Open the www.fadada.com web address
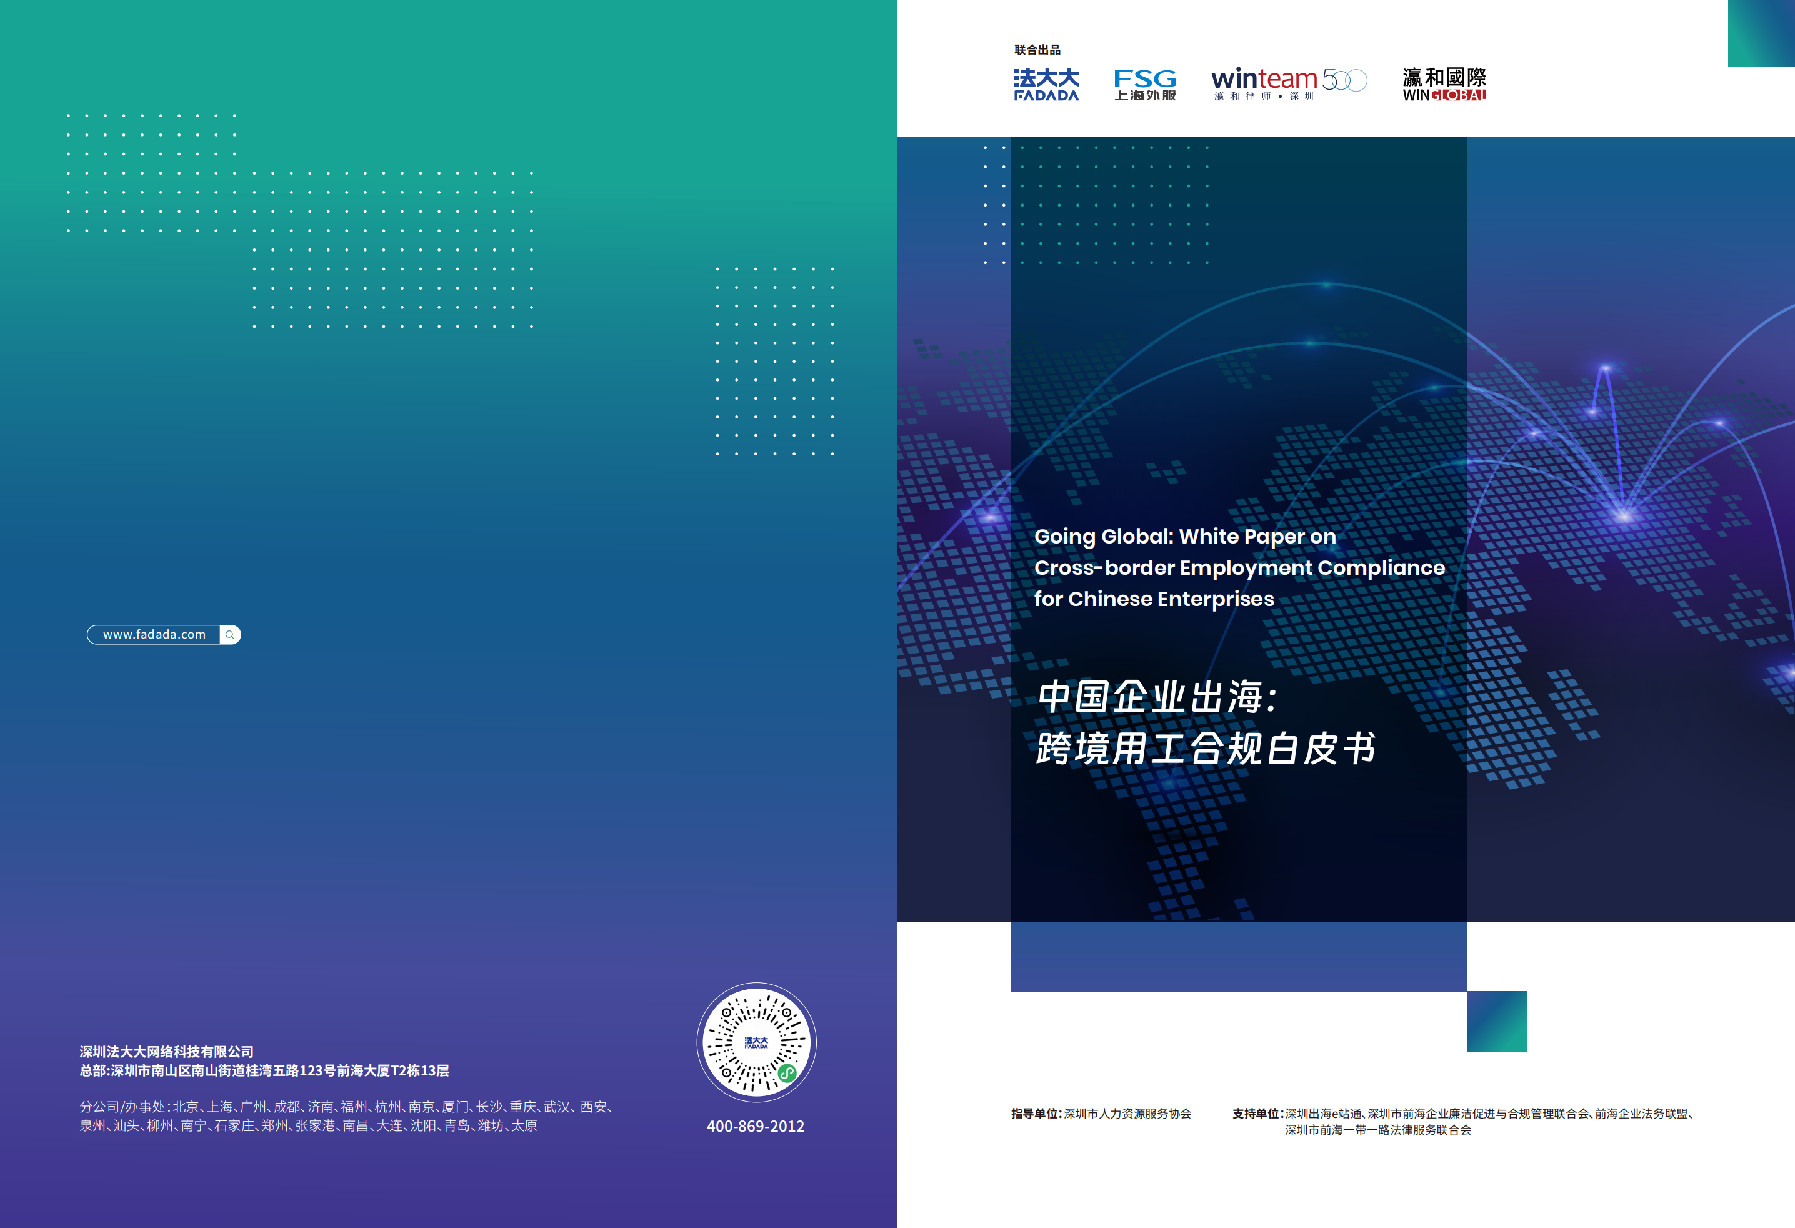This screenshot has width=1795, height=1228. 154,635
